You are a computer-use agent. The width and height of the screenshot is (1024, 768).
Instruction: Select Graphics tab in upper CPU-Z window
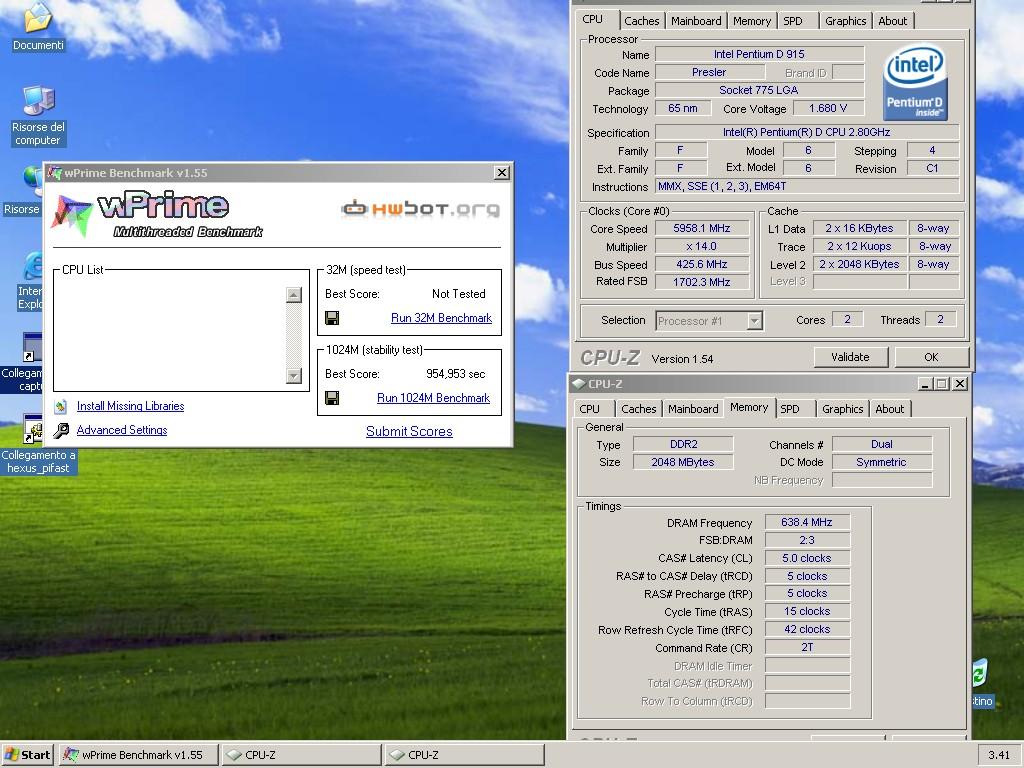pos(845,21)
